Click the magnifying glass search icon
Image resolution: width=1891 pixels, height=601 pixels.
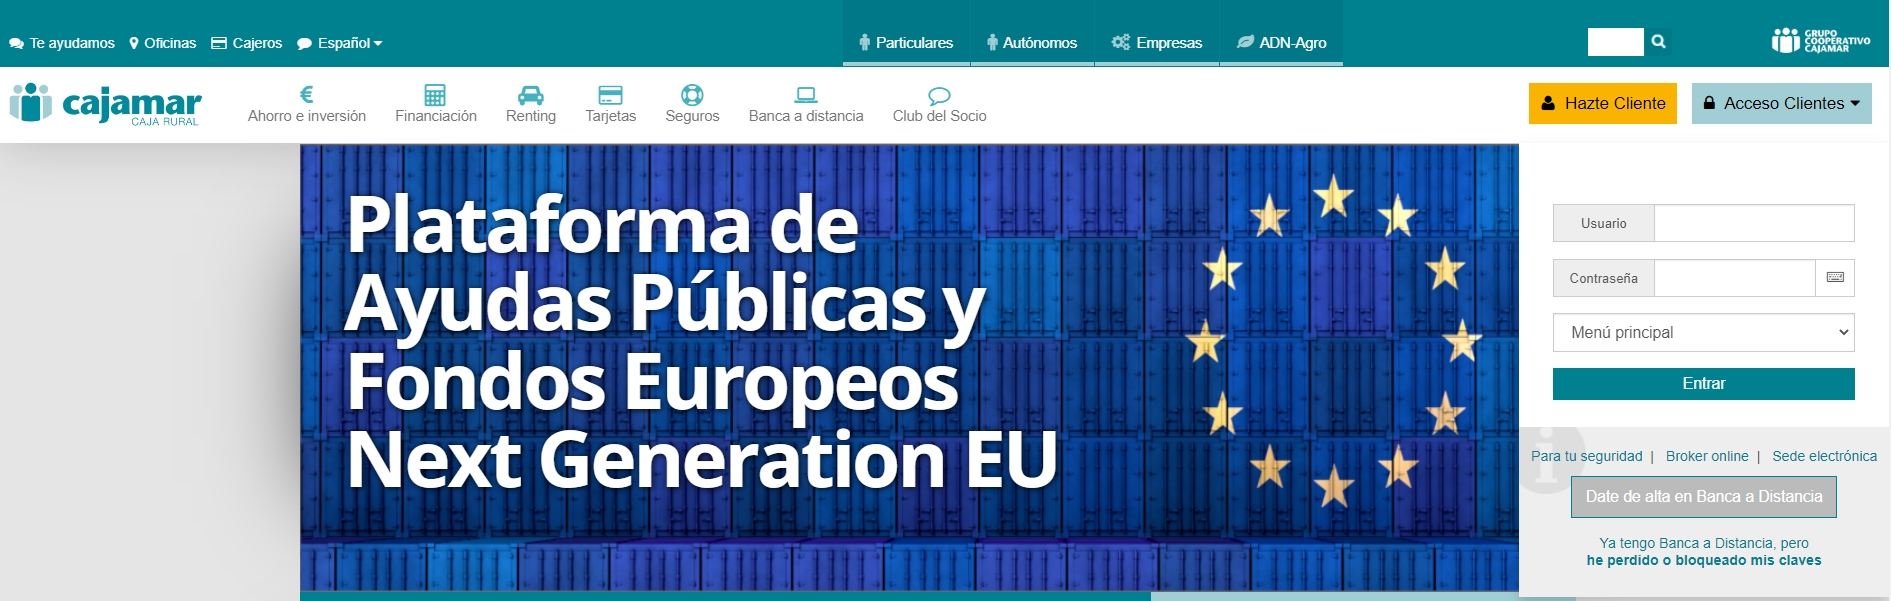click(1658, 42)
